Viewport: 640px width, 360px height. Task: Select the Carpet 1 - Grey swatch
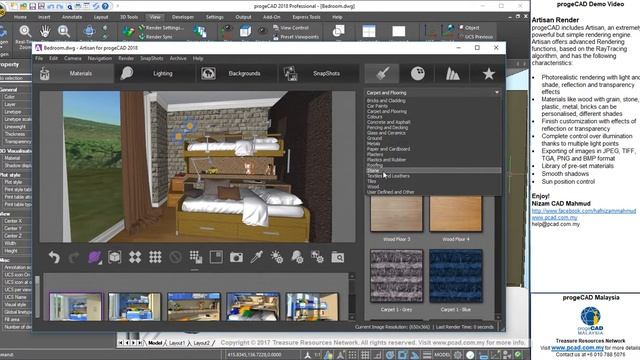coord(396,276)
